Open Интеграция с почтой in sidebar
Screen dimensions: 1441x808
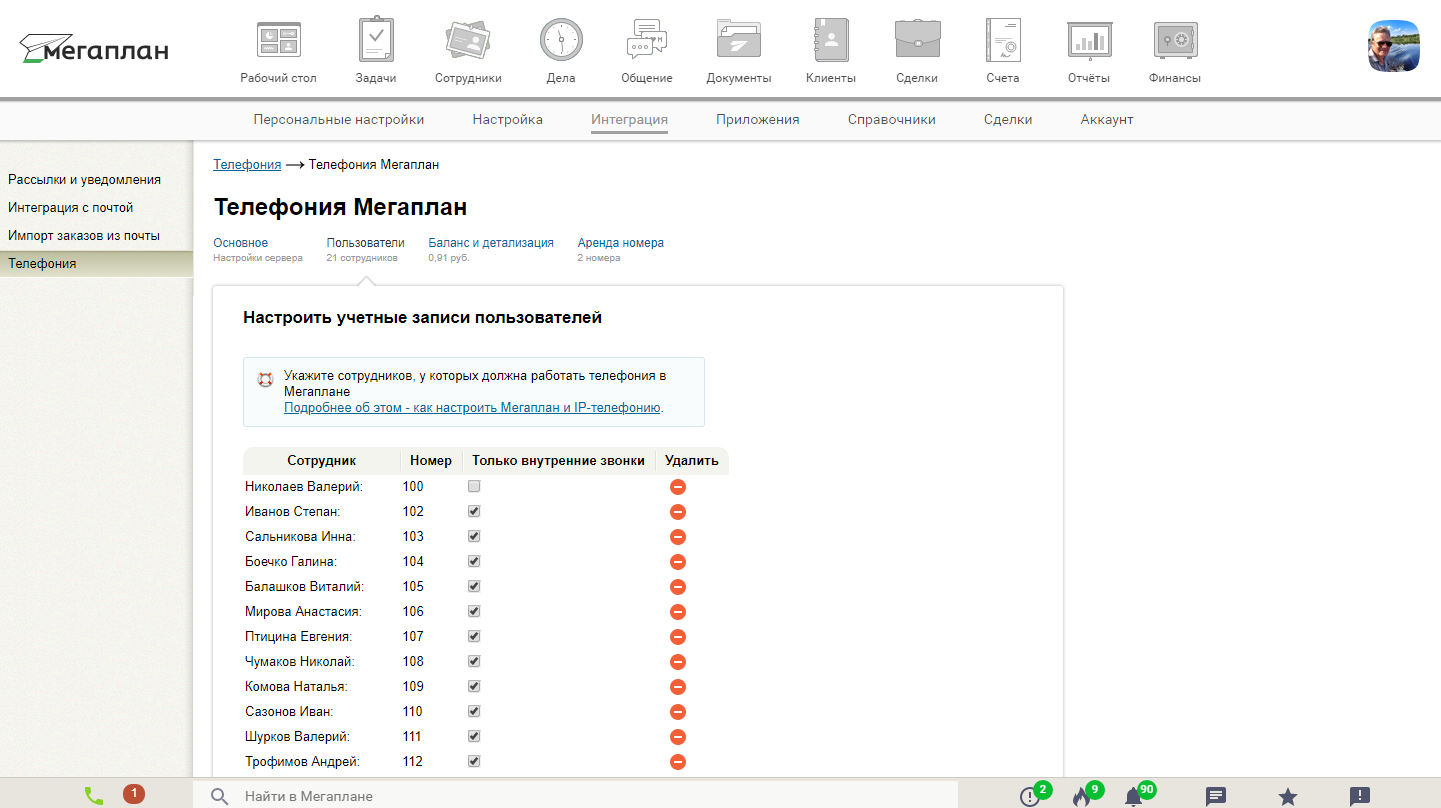click(71, 207)
